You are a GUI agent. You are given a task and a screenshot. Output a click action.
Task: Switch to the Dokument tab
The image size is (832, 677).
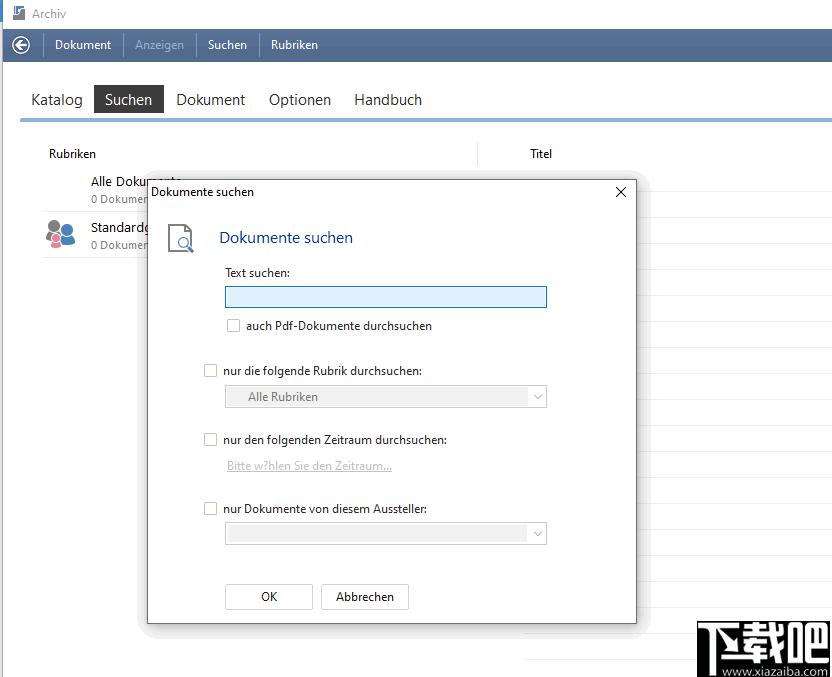(x=211, y=100)
